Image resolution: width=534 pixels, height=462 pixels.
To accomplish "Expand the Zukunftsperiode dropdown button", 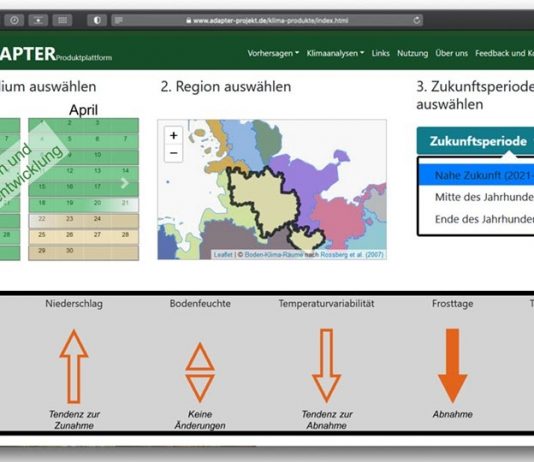I will (476, 141).
